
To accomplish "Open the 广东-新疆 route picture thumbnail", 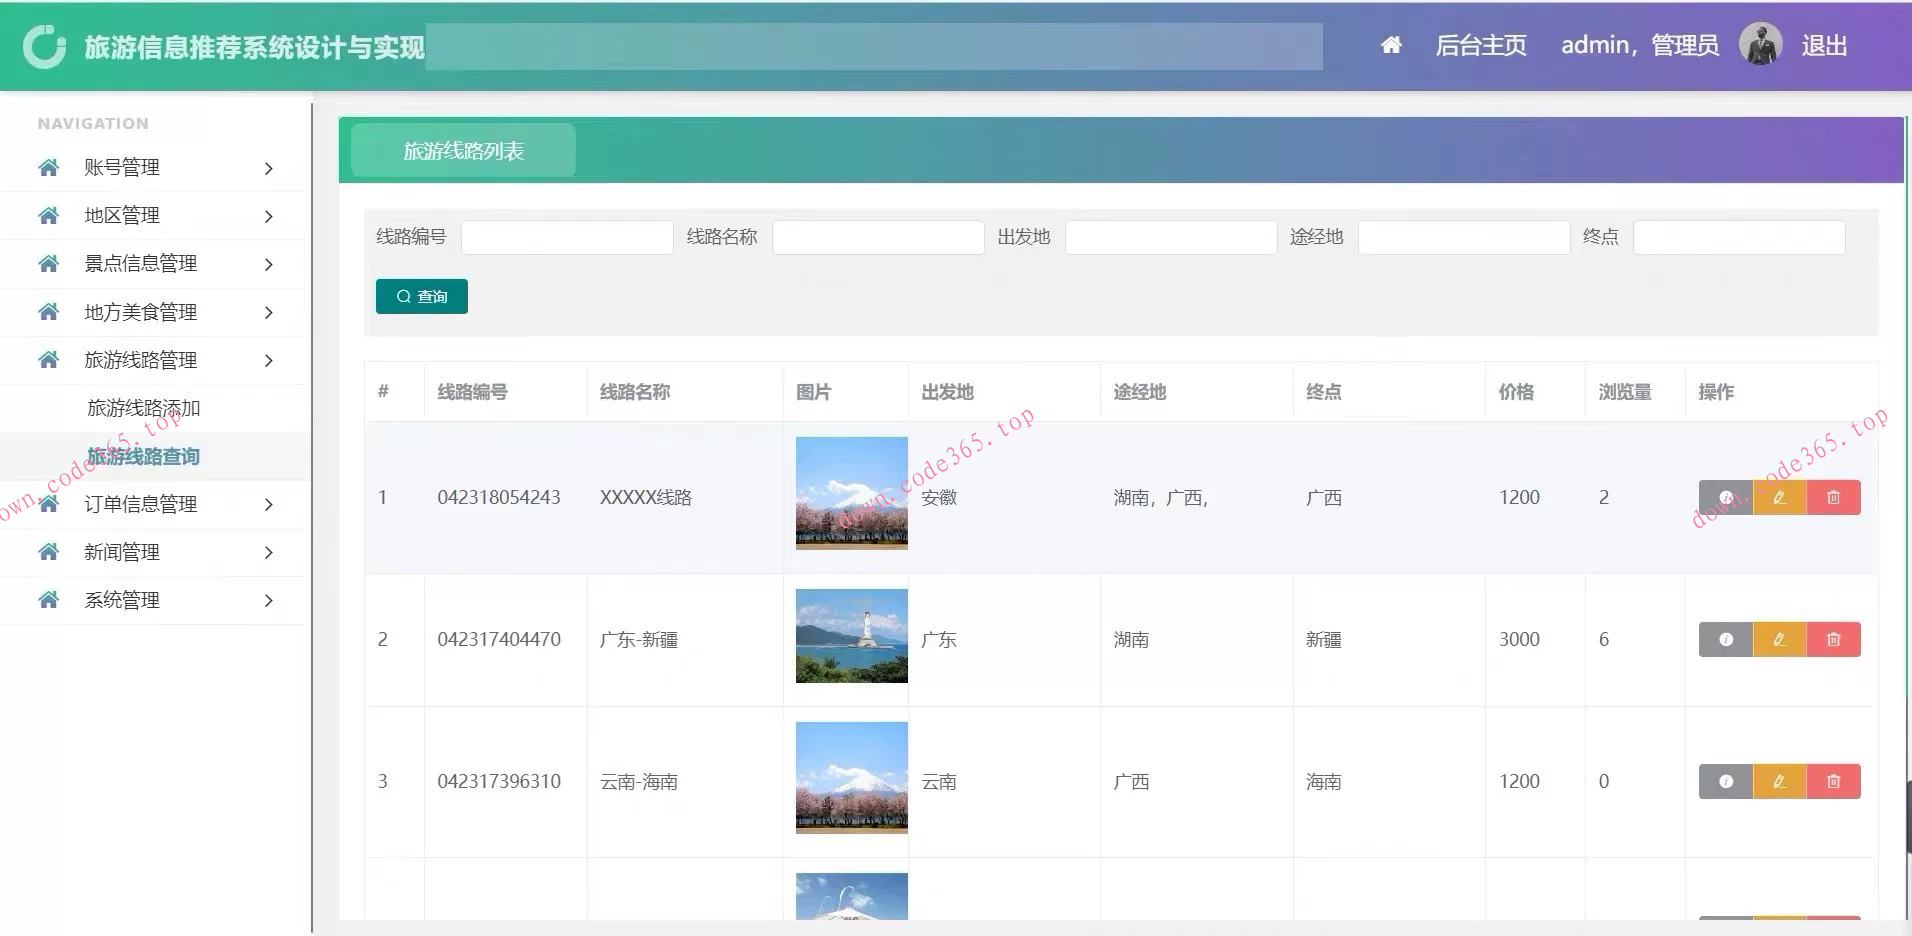I will click(x=851, y=636).
